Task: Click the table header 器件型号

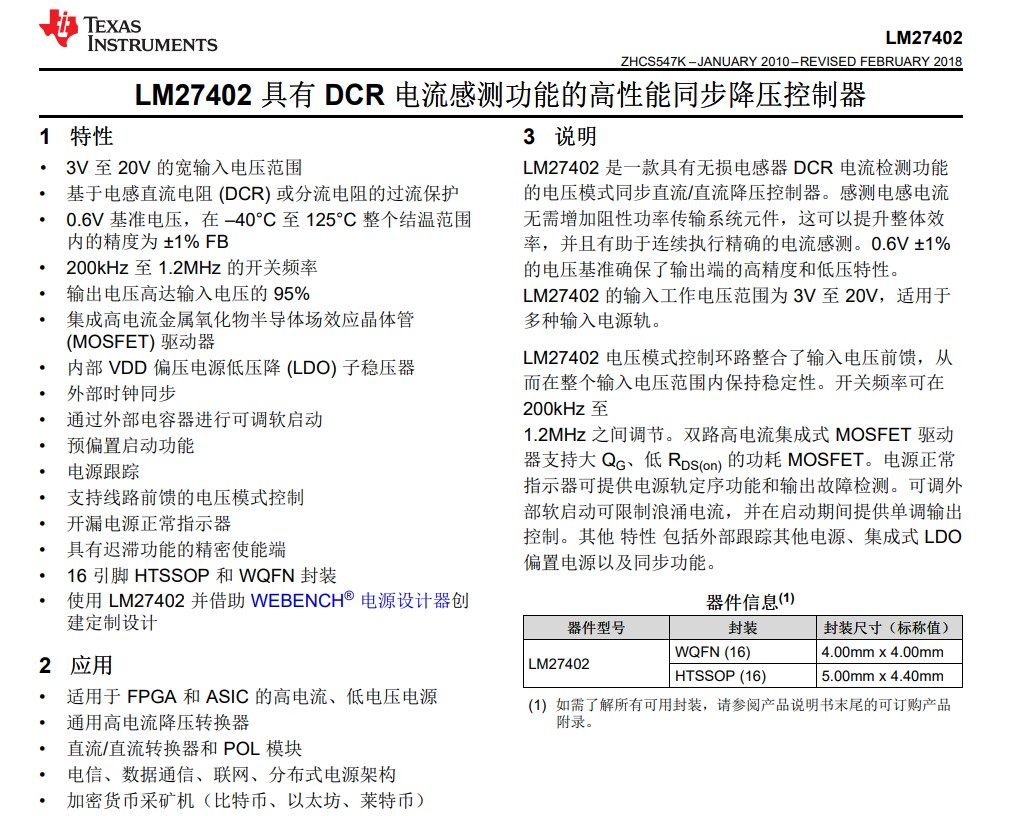Action: tap(596, 627)
